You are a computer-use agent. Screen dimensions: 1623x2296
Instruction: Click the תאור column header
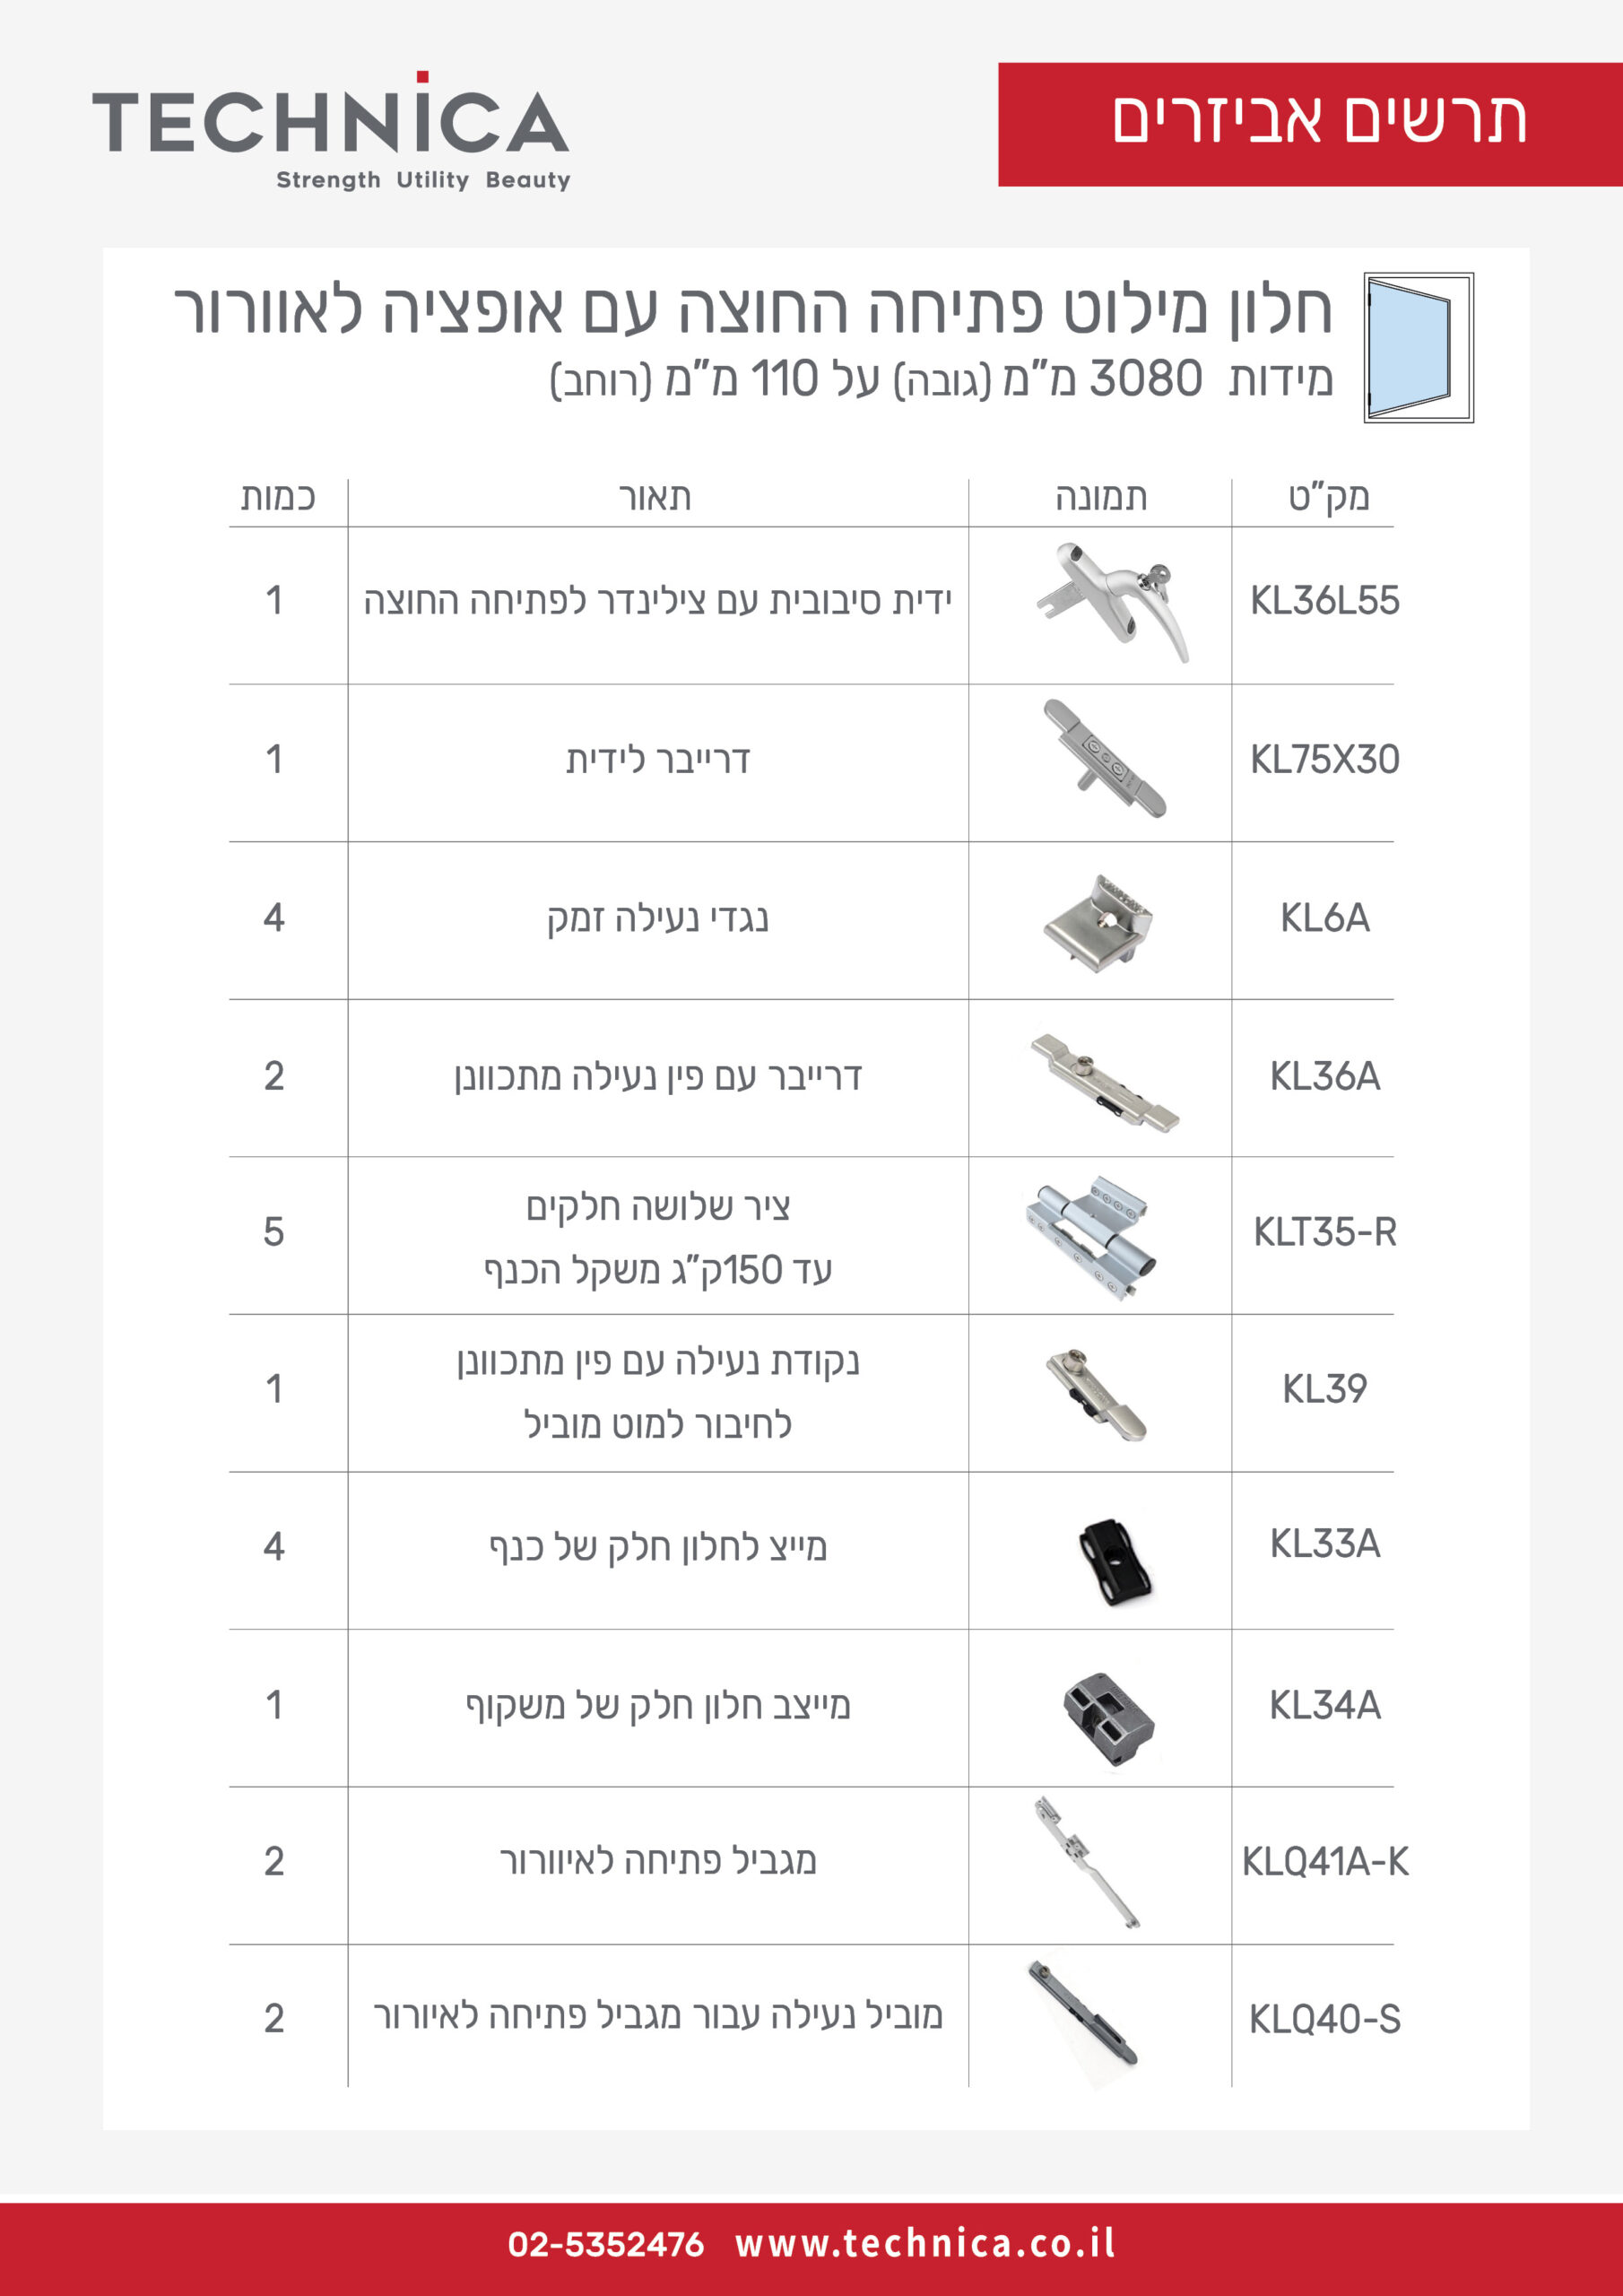click(x=655, y=497)
